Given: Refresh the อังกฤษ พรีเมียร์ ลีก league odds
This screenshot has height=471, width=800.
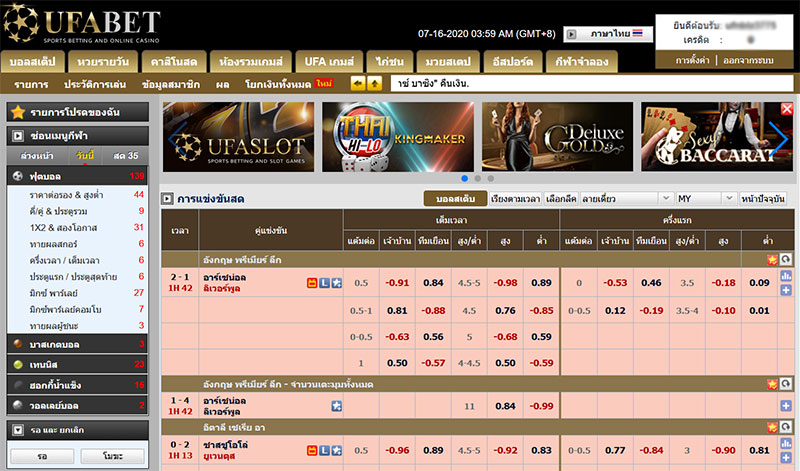Looking at the screenshot, I should pyautogui.click(x=786, y=260).
